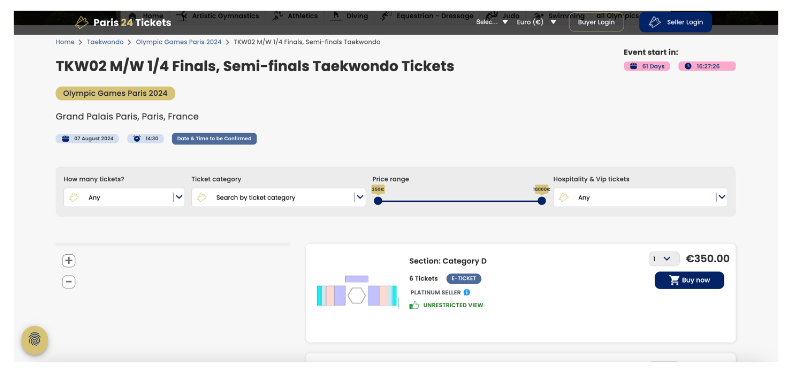Open the Euro currency selector
The image size is (796, 368).
pyautogui.click(x=537, y=22)
